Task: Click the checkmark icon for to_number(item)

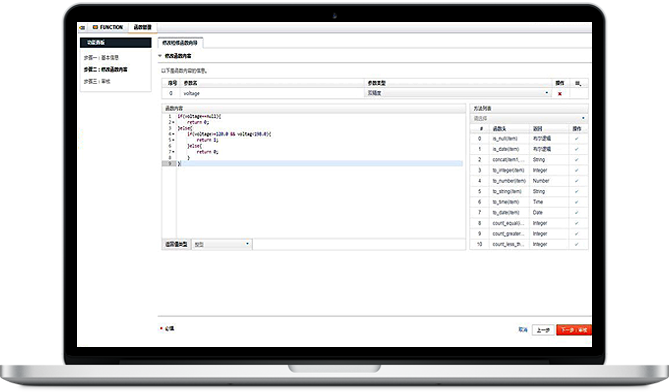Action: [x=576, y=181]
